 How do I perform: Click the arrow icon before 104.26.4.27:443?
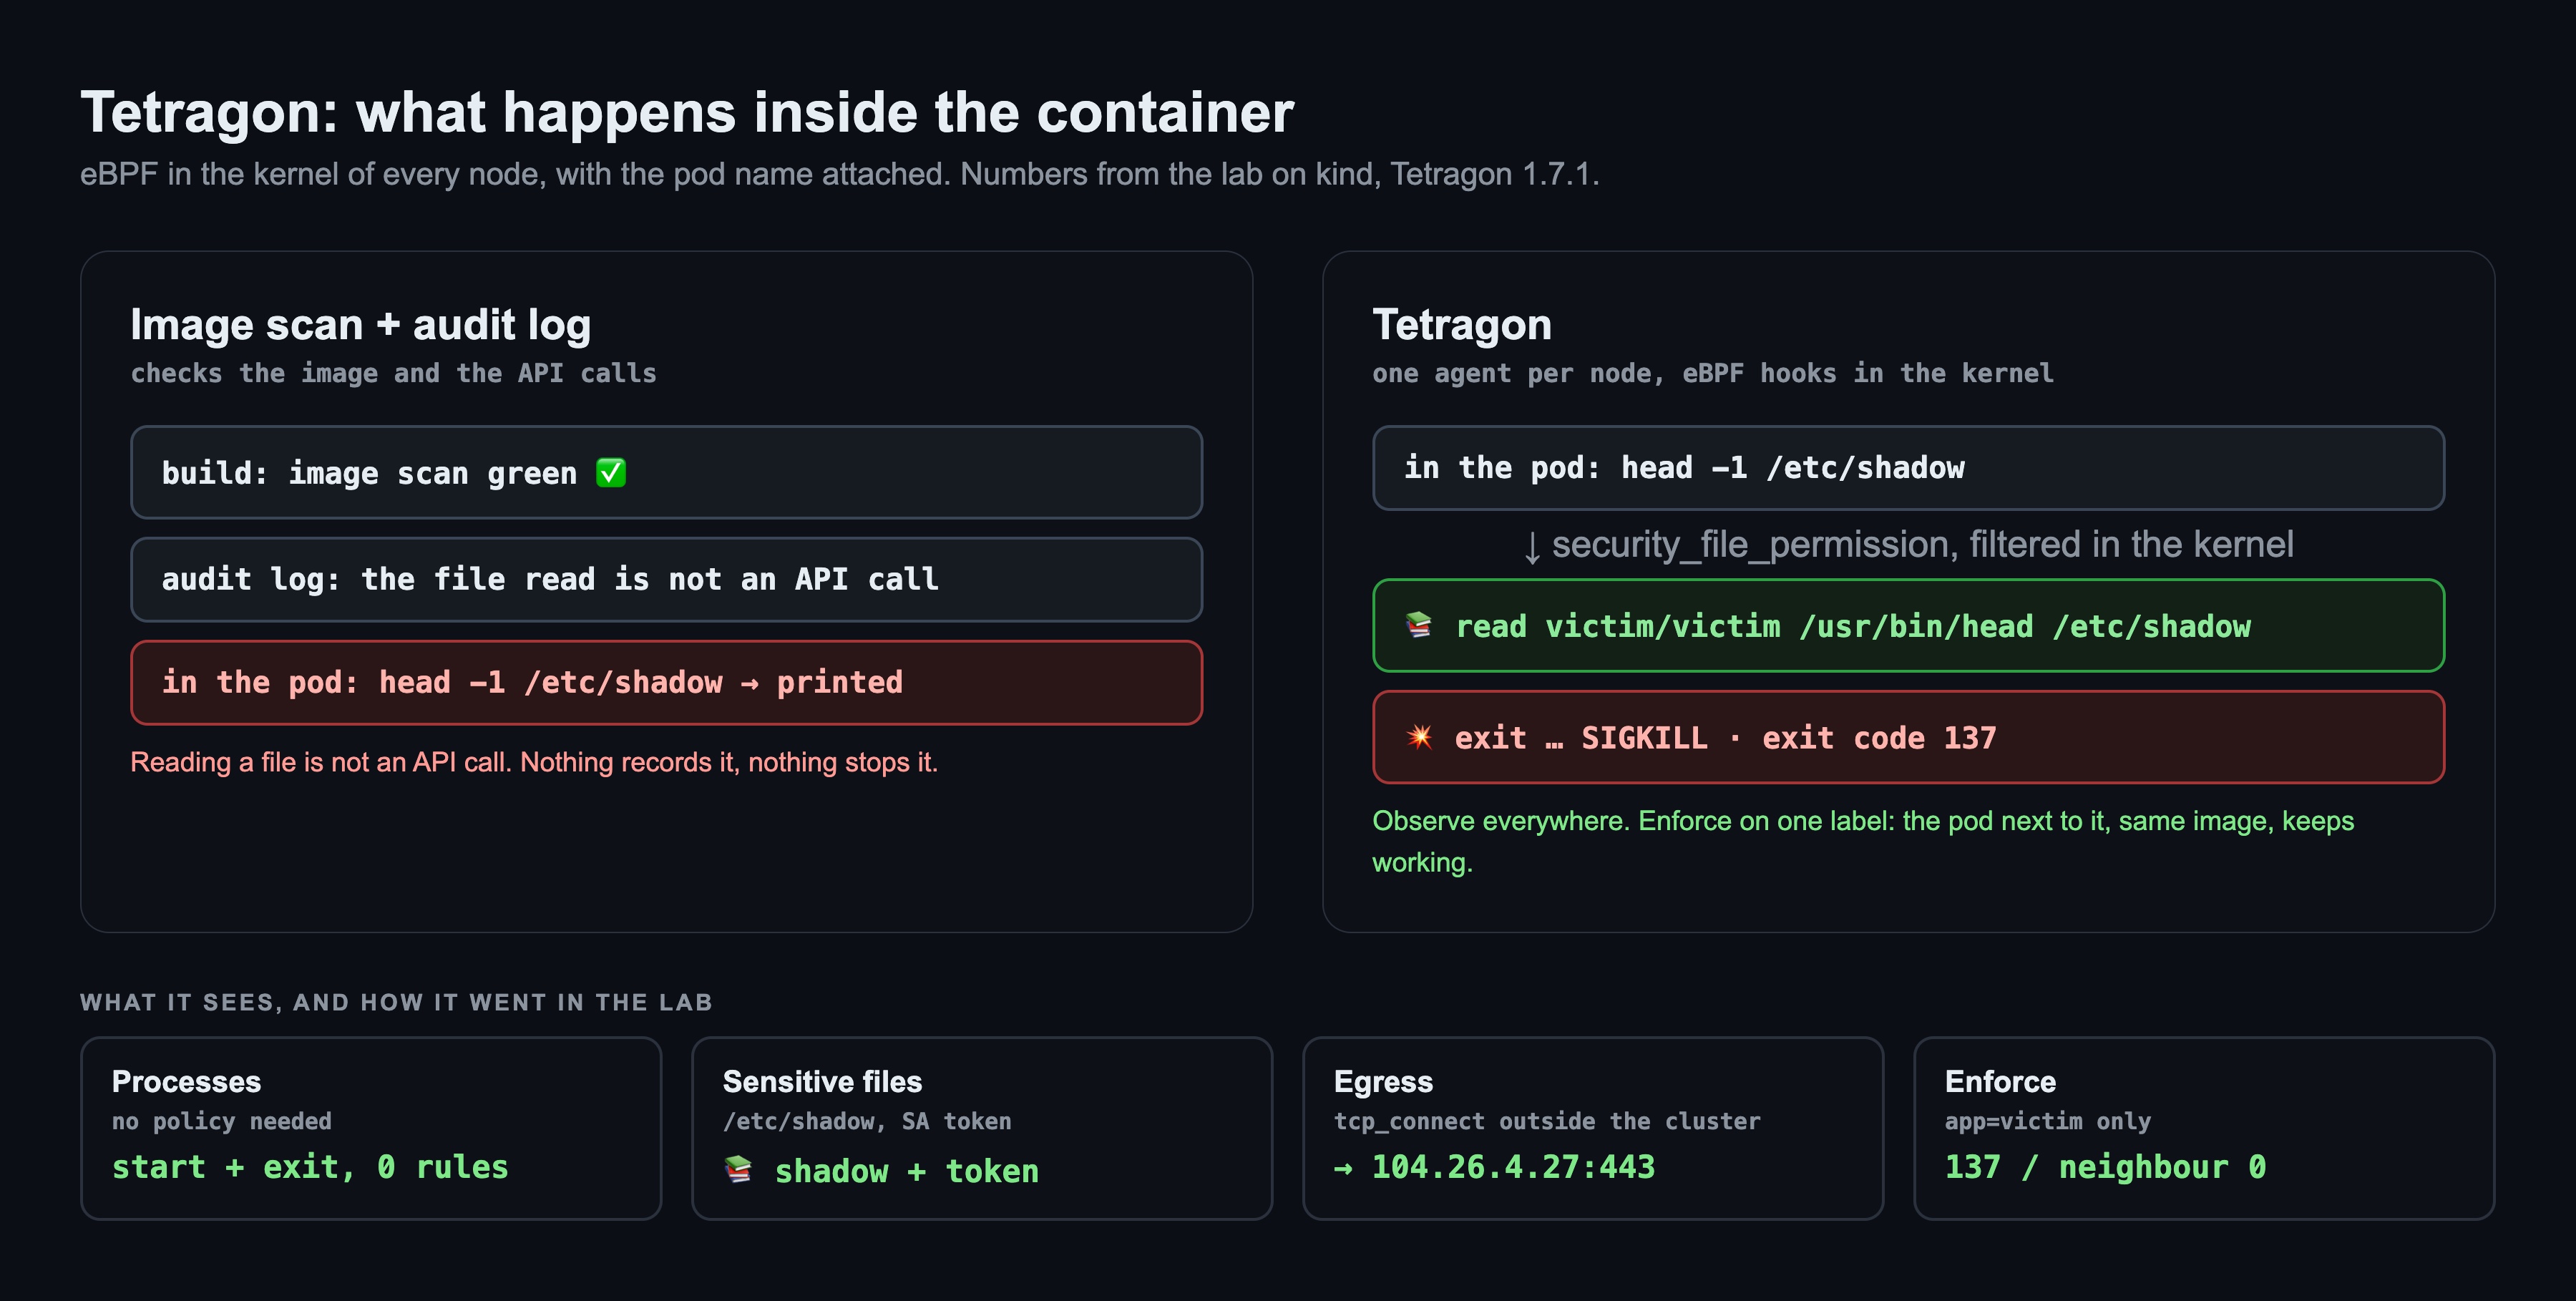1343,1168
